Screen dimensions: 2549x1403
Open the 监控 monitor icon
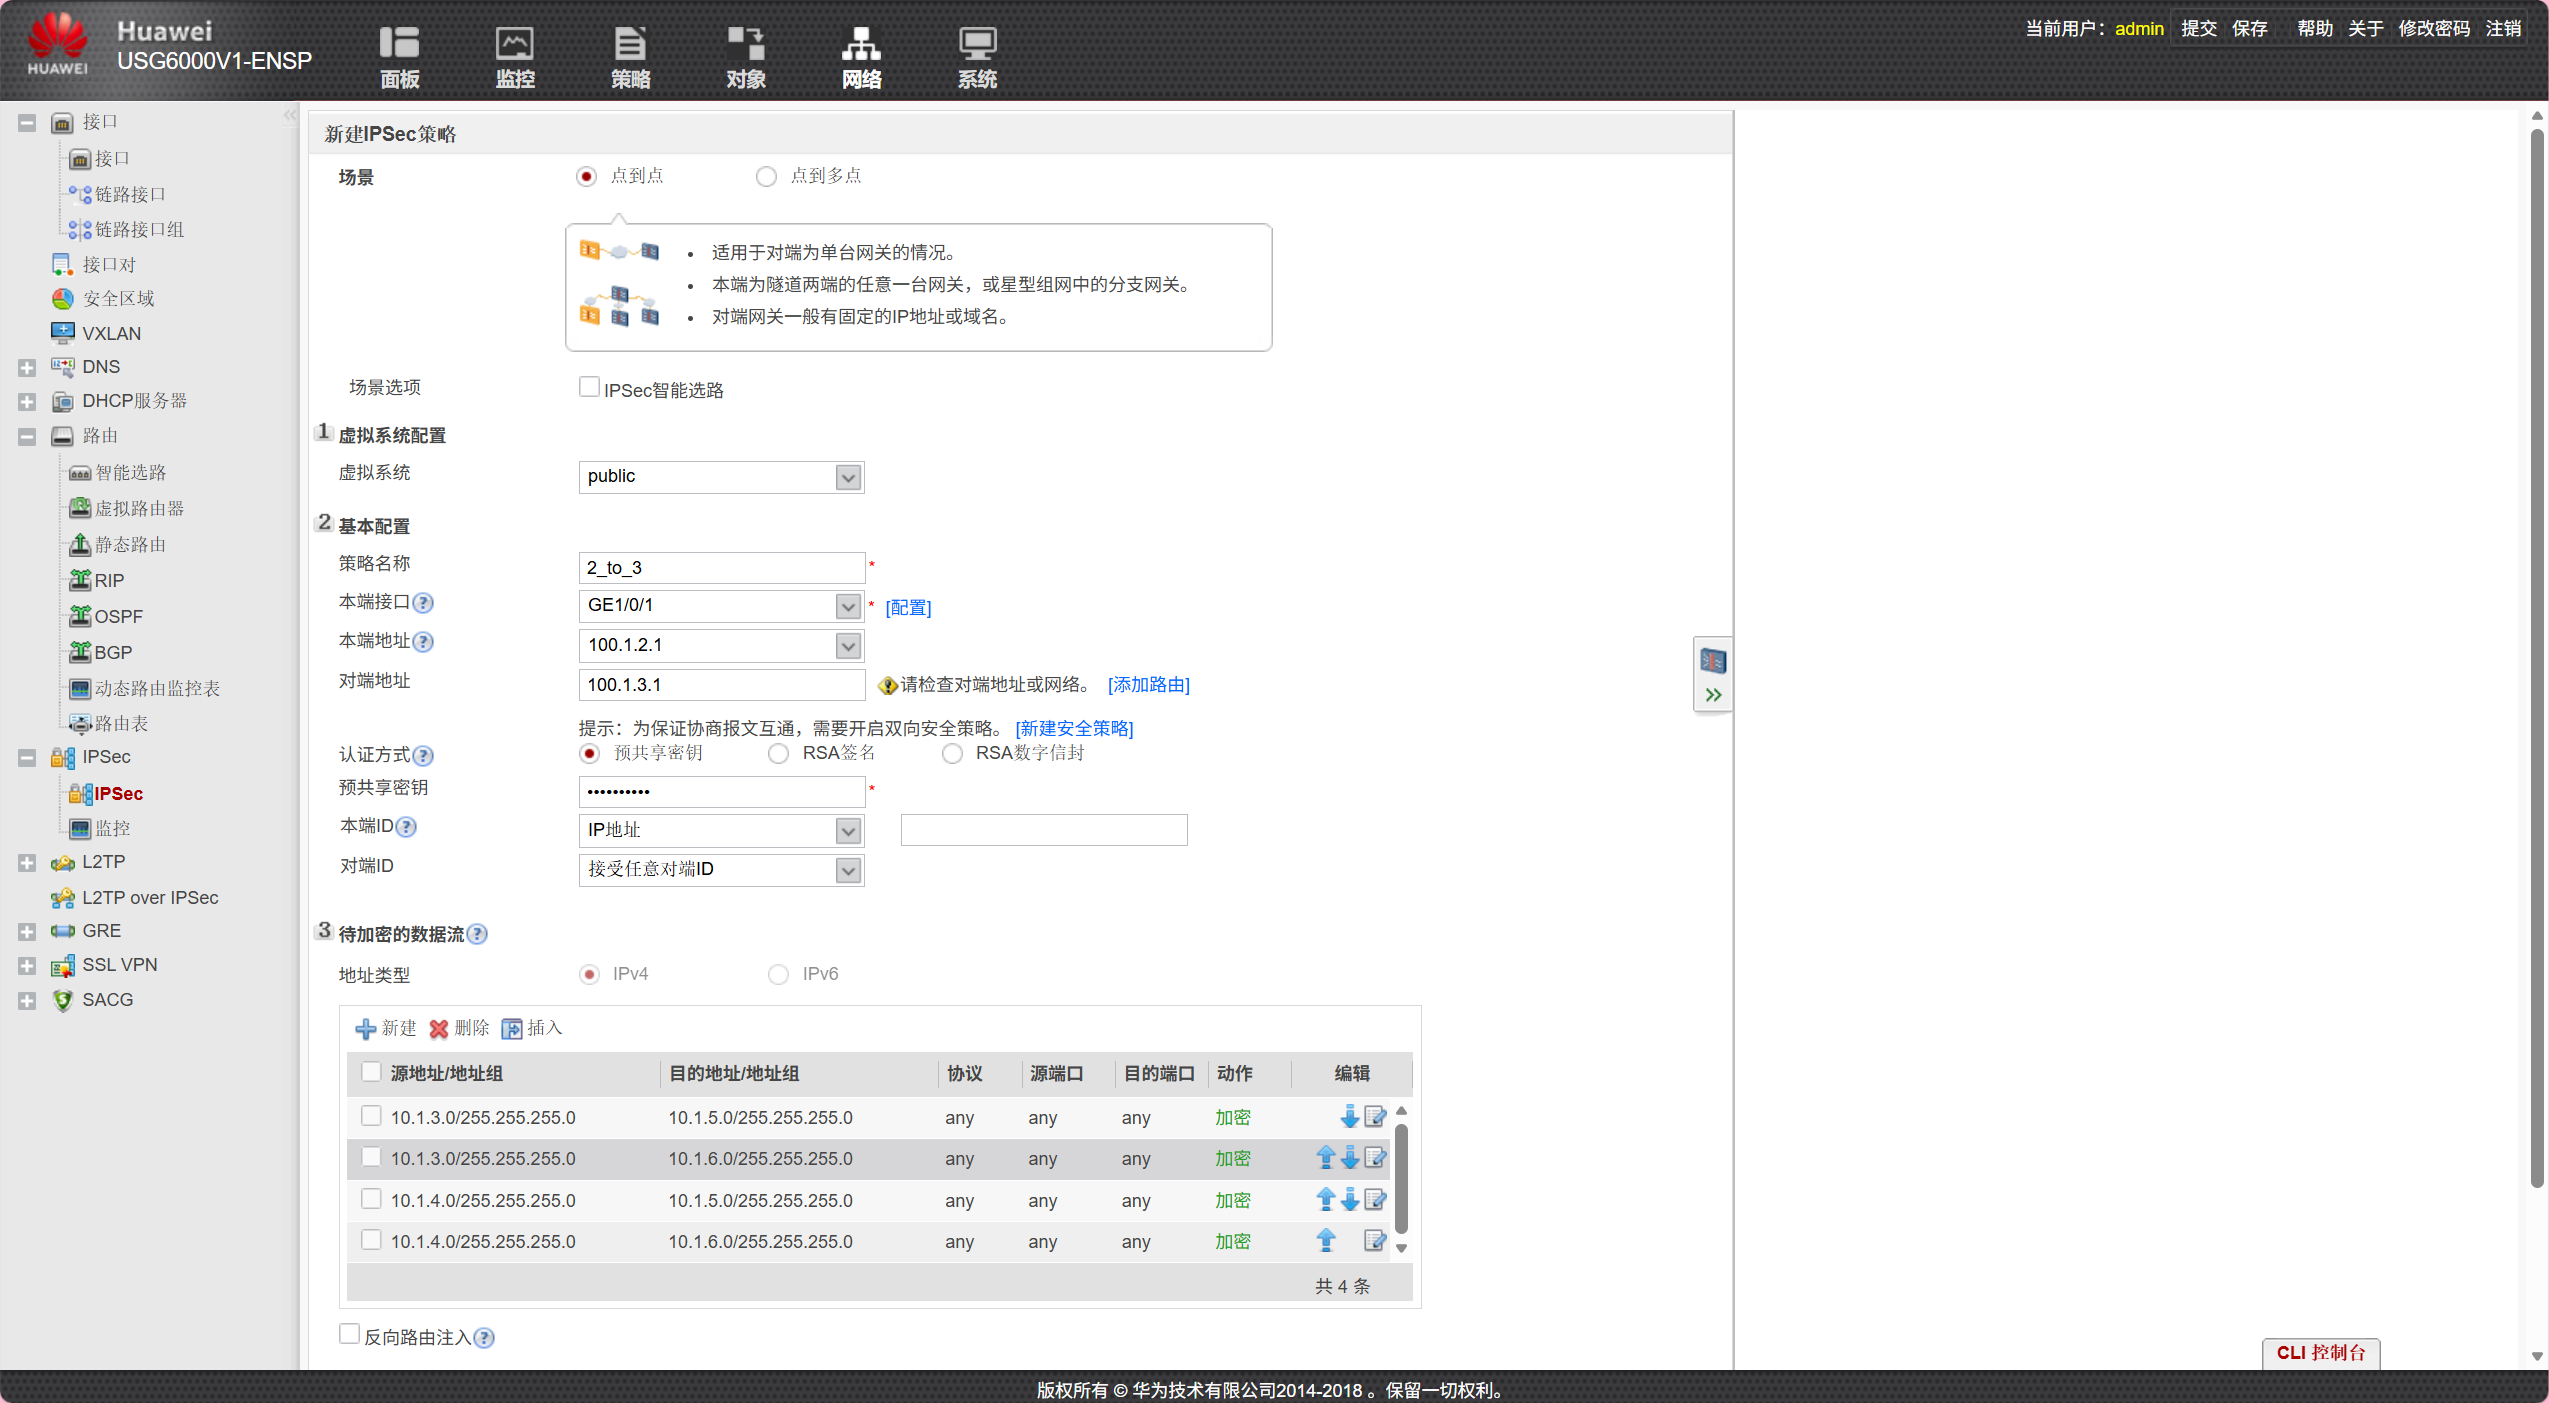(515, 44)
